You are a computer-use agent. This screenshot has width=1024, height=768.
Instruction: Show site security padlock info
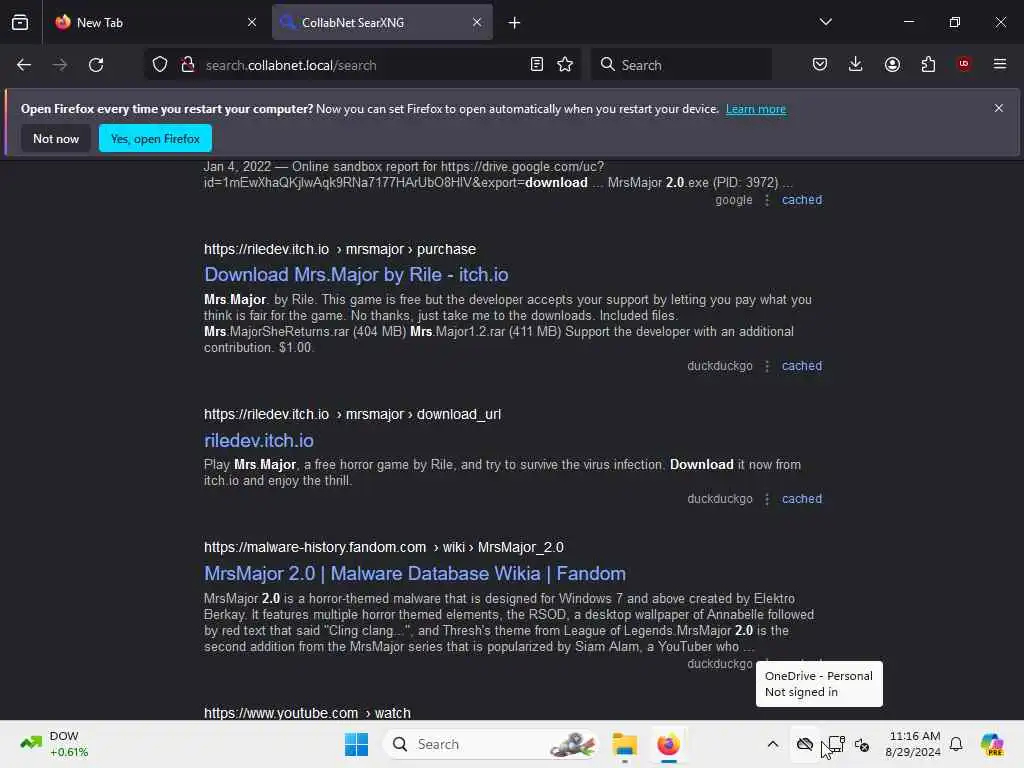[188, 65]
